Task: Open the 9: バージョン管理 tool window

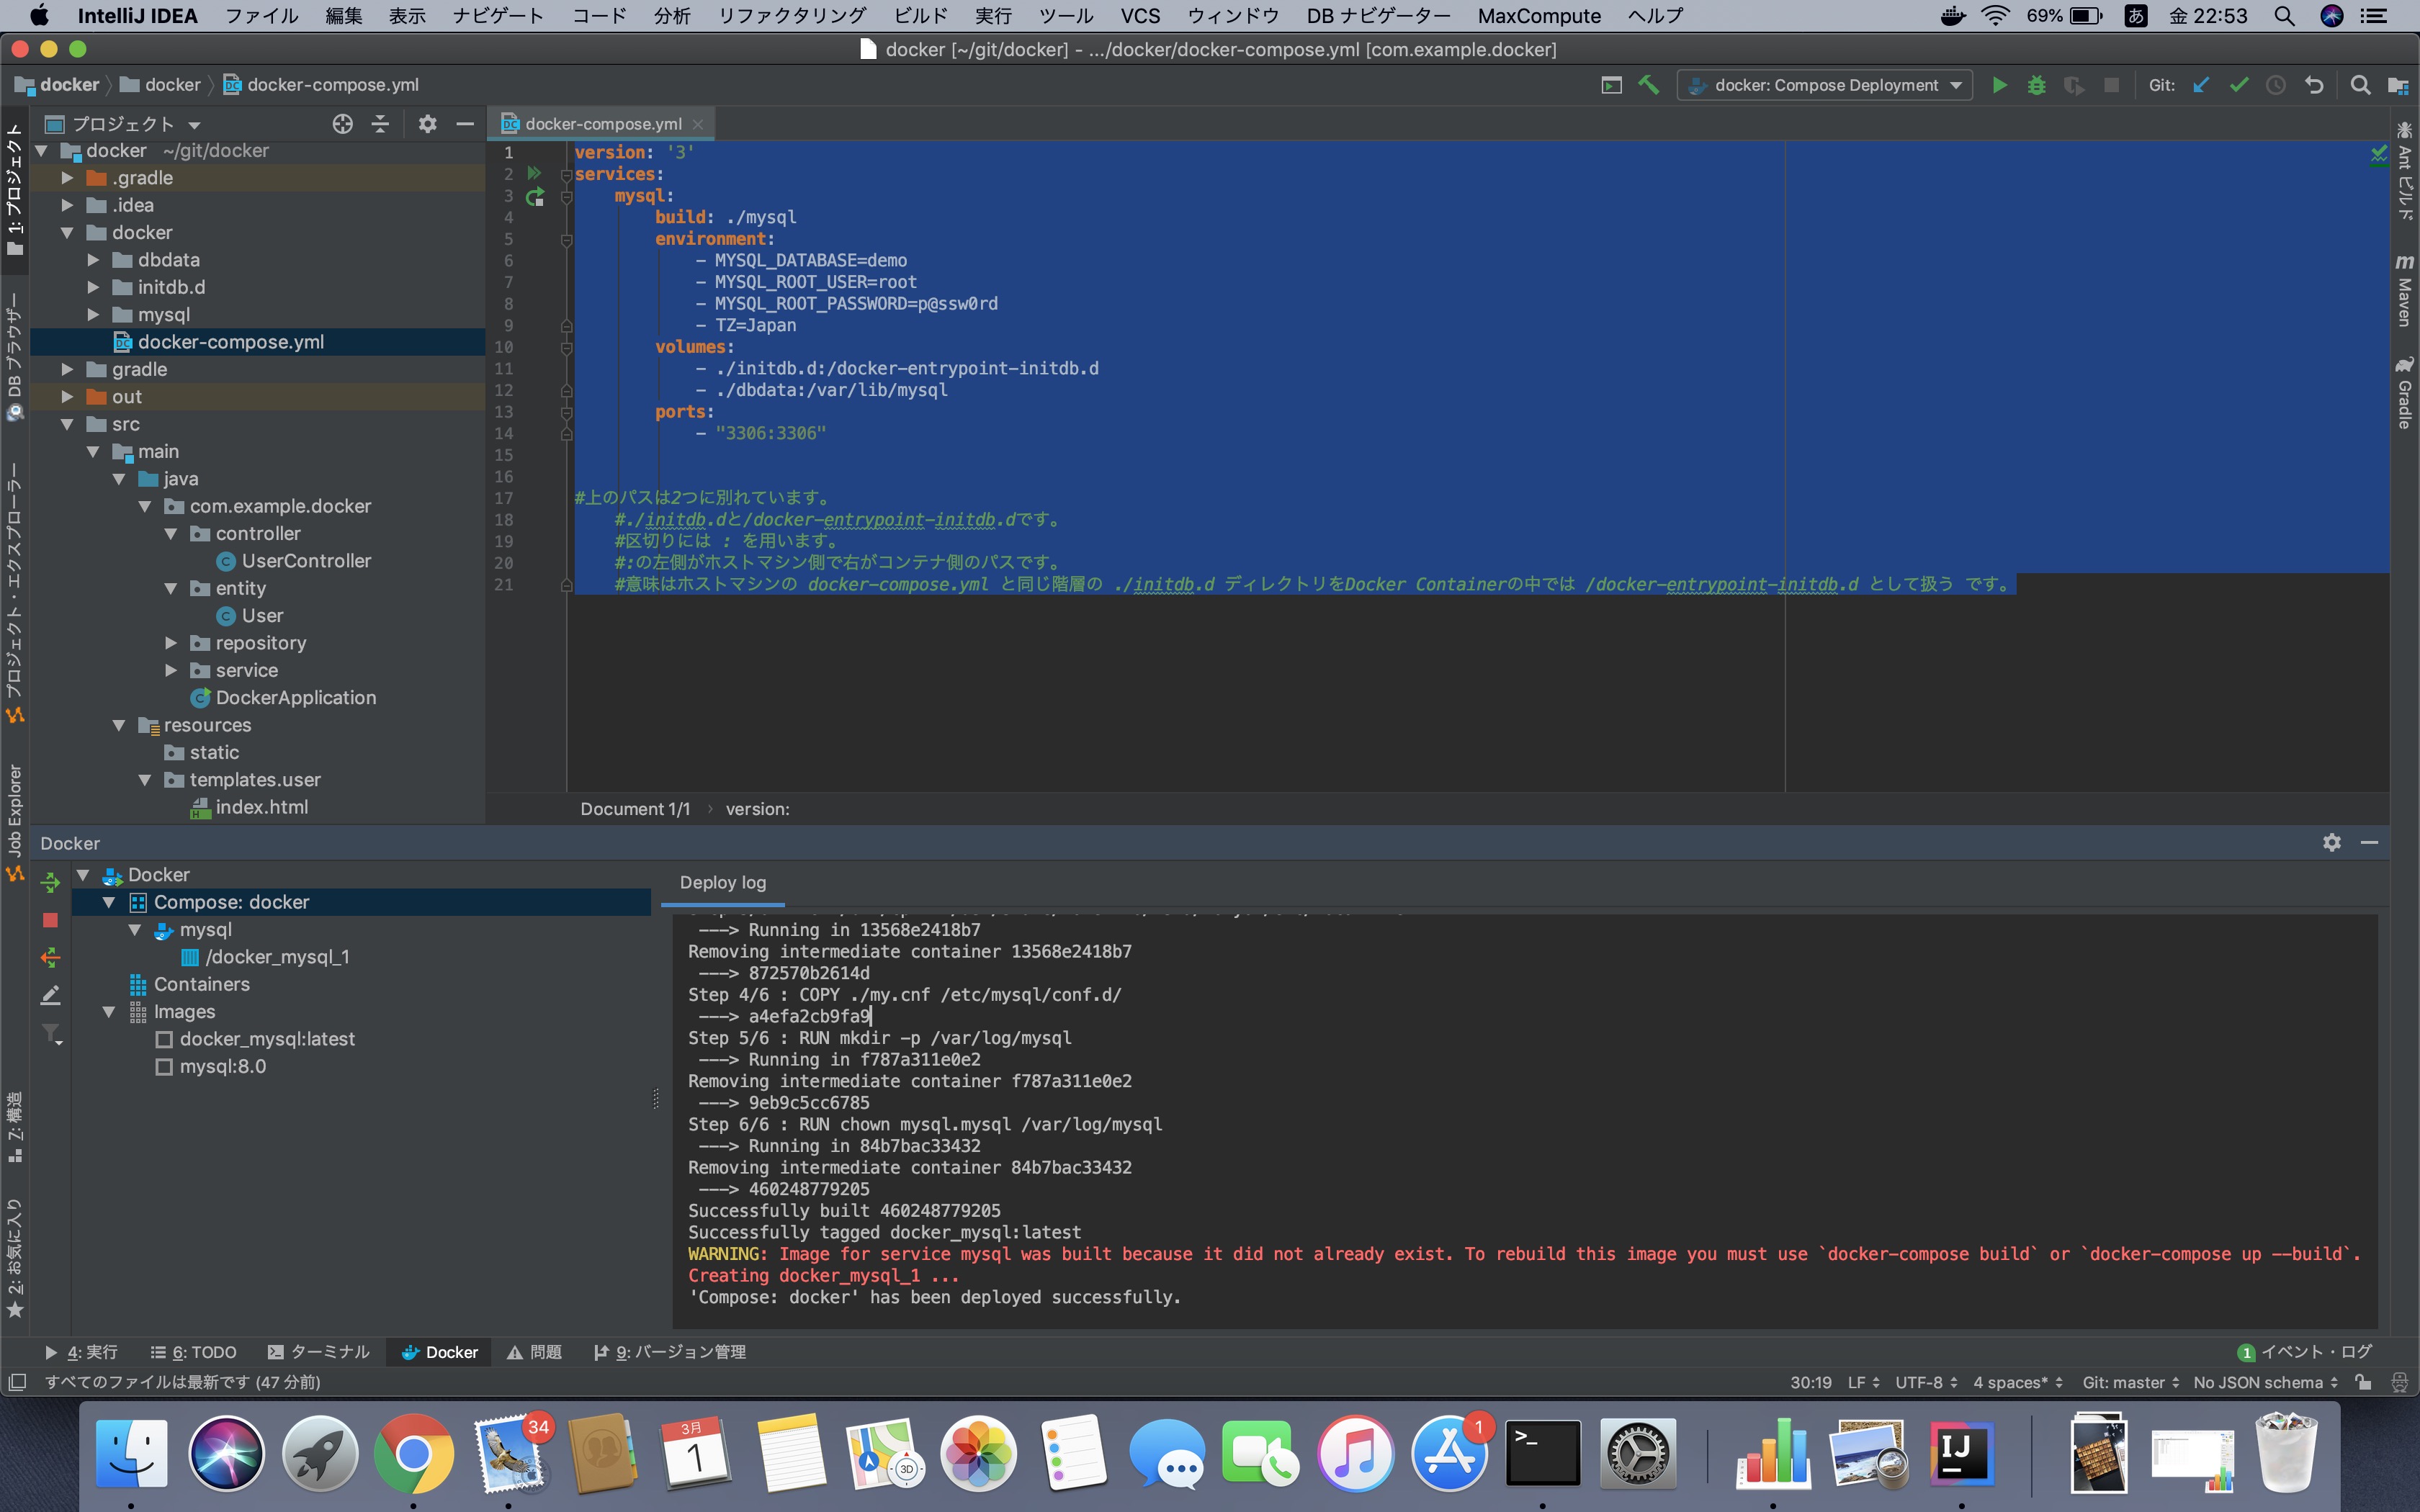Action: [670, 1352]
